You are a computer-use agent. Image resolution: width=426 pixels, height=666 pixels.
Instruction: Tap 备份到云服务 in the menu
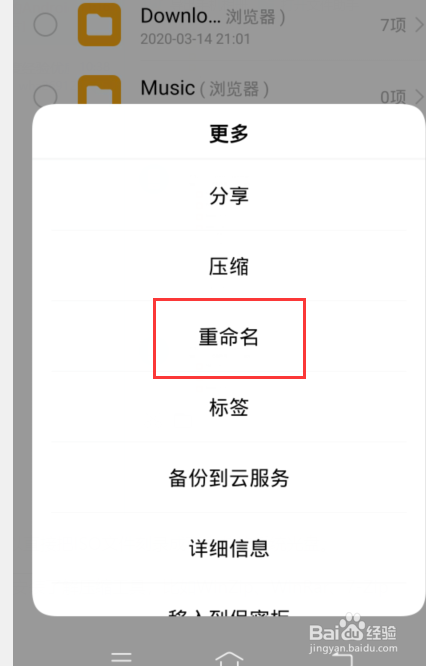[229, 478]
